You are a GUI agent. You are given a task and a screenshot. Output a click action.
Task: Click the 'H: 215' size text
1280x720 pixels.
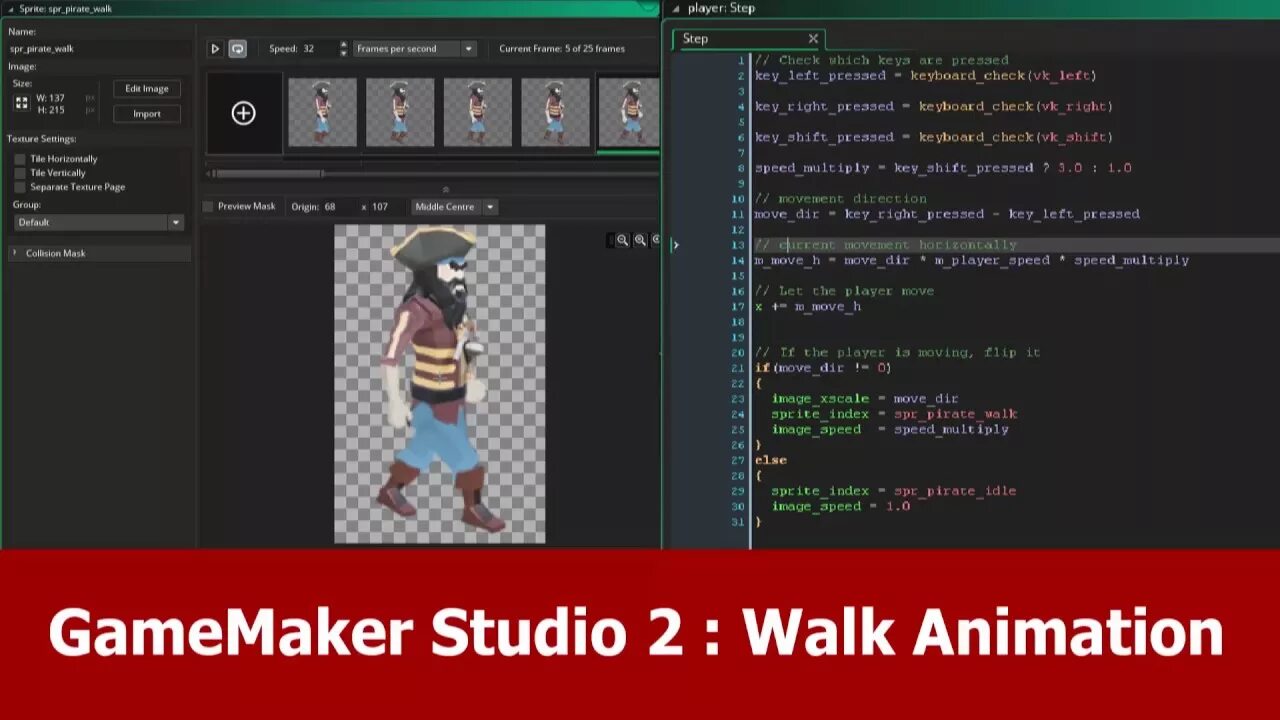50,110
